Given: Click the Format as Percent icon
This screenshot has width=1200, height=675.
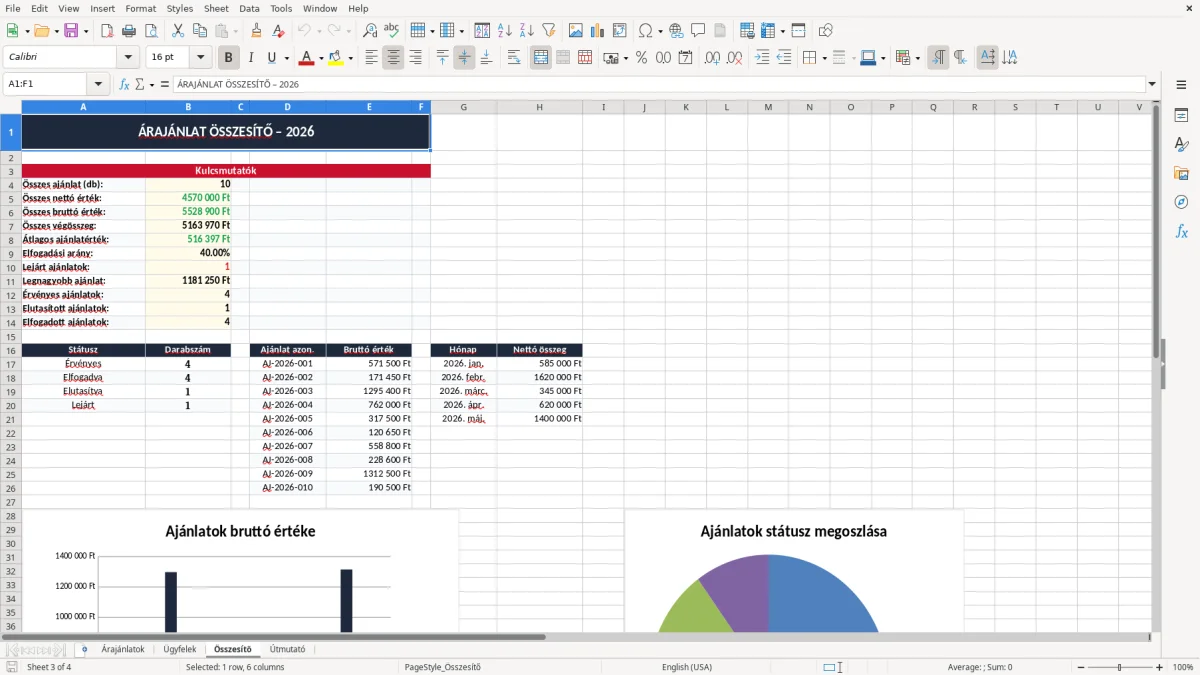Looking at the screenshot, I should click(x=642, y=58).
